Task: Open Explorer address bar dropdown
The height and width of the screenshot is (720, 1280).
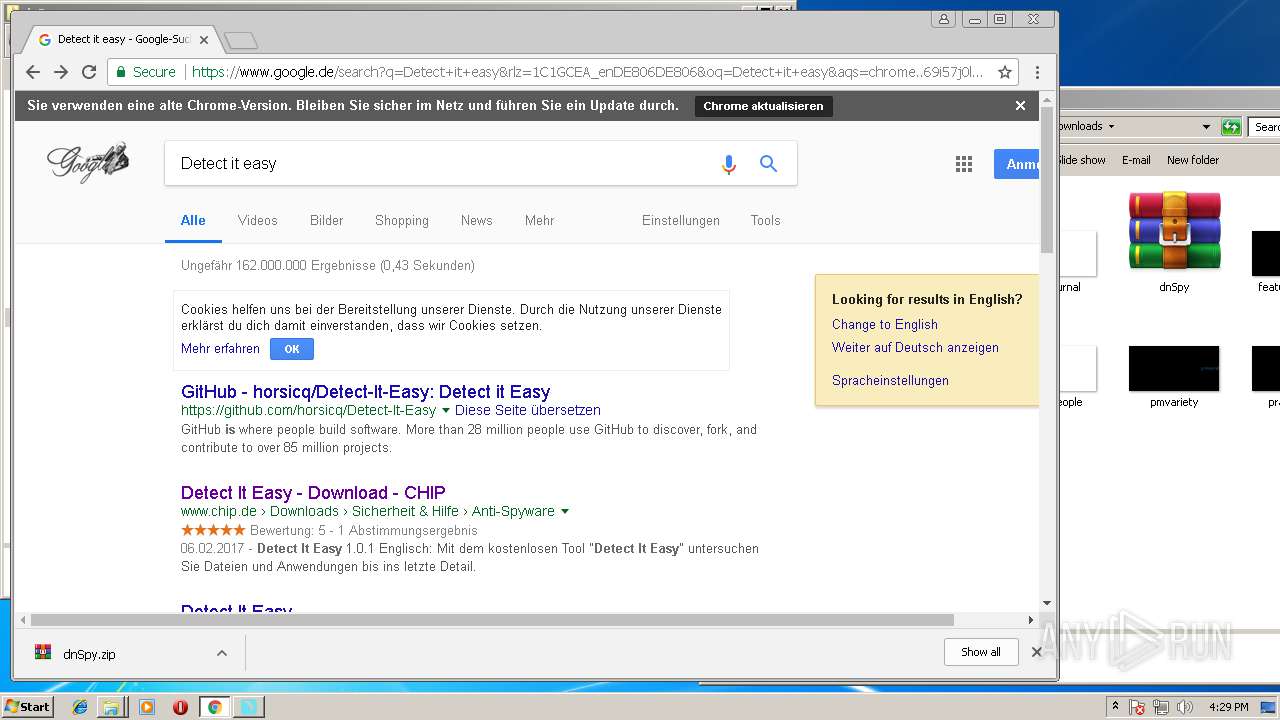Action: pyautogui.click(x=1206, y=127)
